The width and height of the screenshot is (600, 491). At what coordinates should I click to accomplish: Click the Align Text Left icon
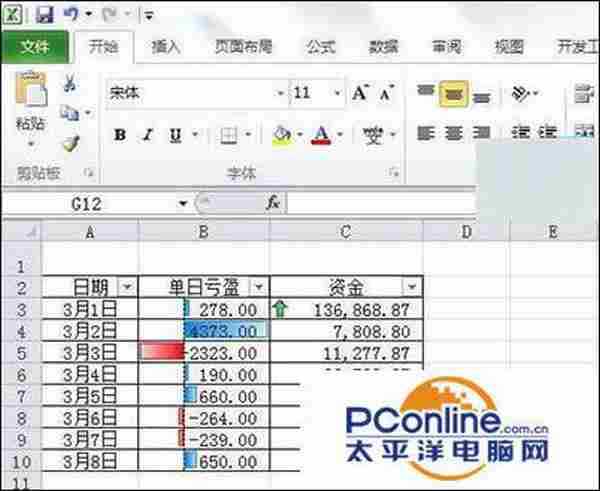tap(426, 133)
